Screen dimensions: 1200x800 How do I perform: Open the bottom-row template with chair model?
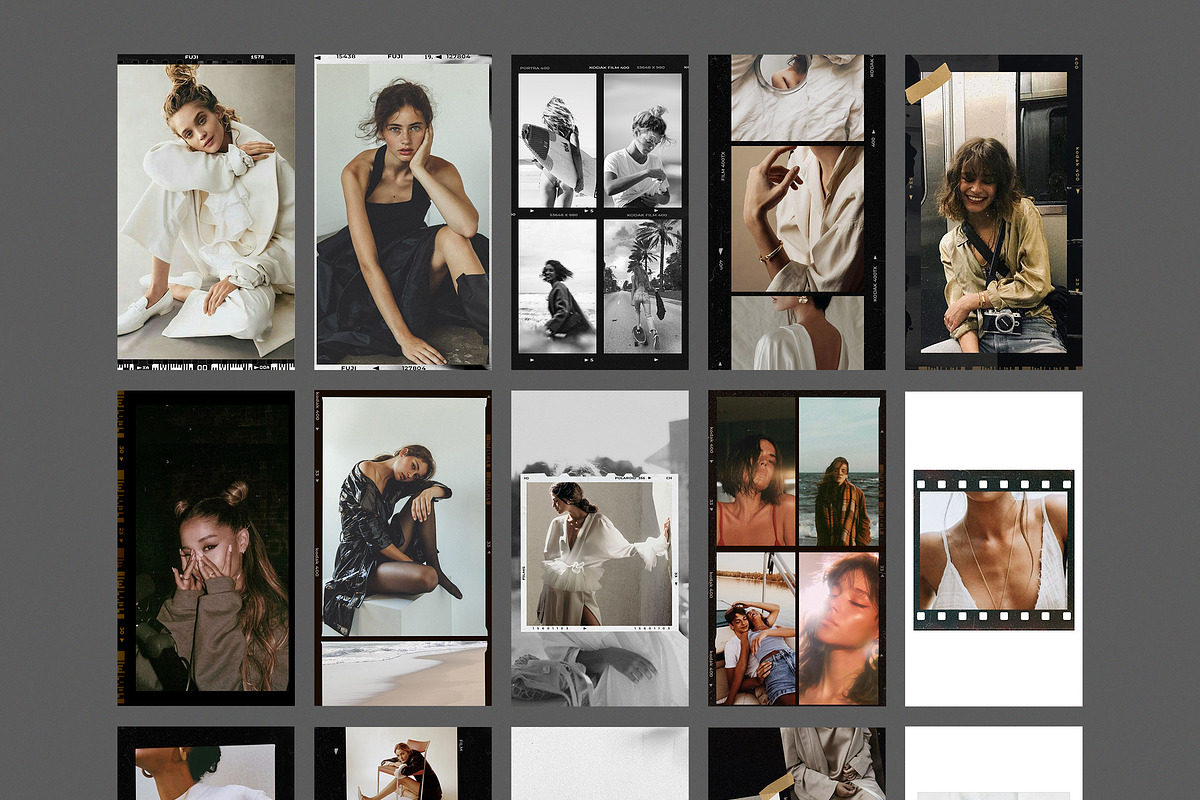[403, 763]
